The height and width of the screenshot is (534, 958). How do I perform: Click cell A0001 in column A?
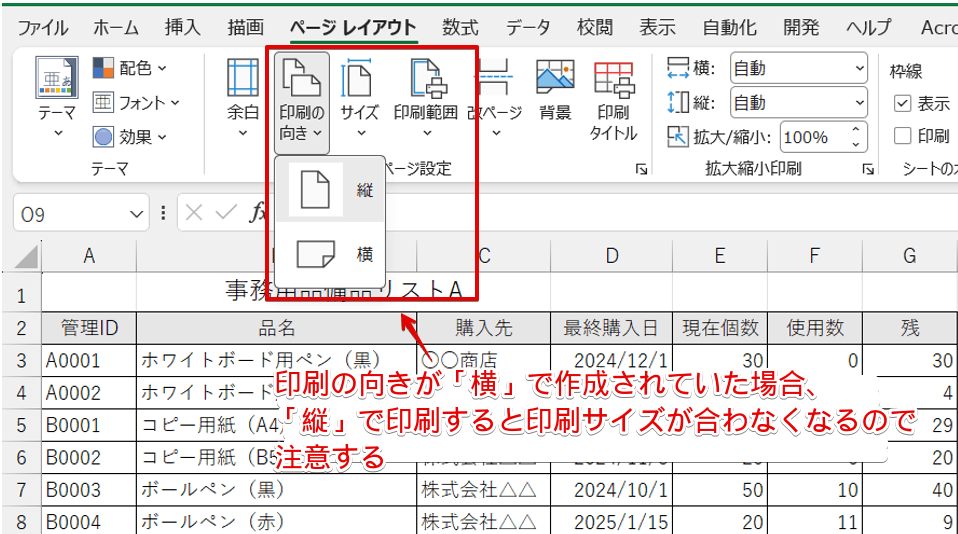tap(89, 360)
